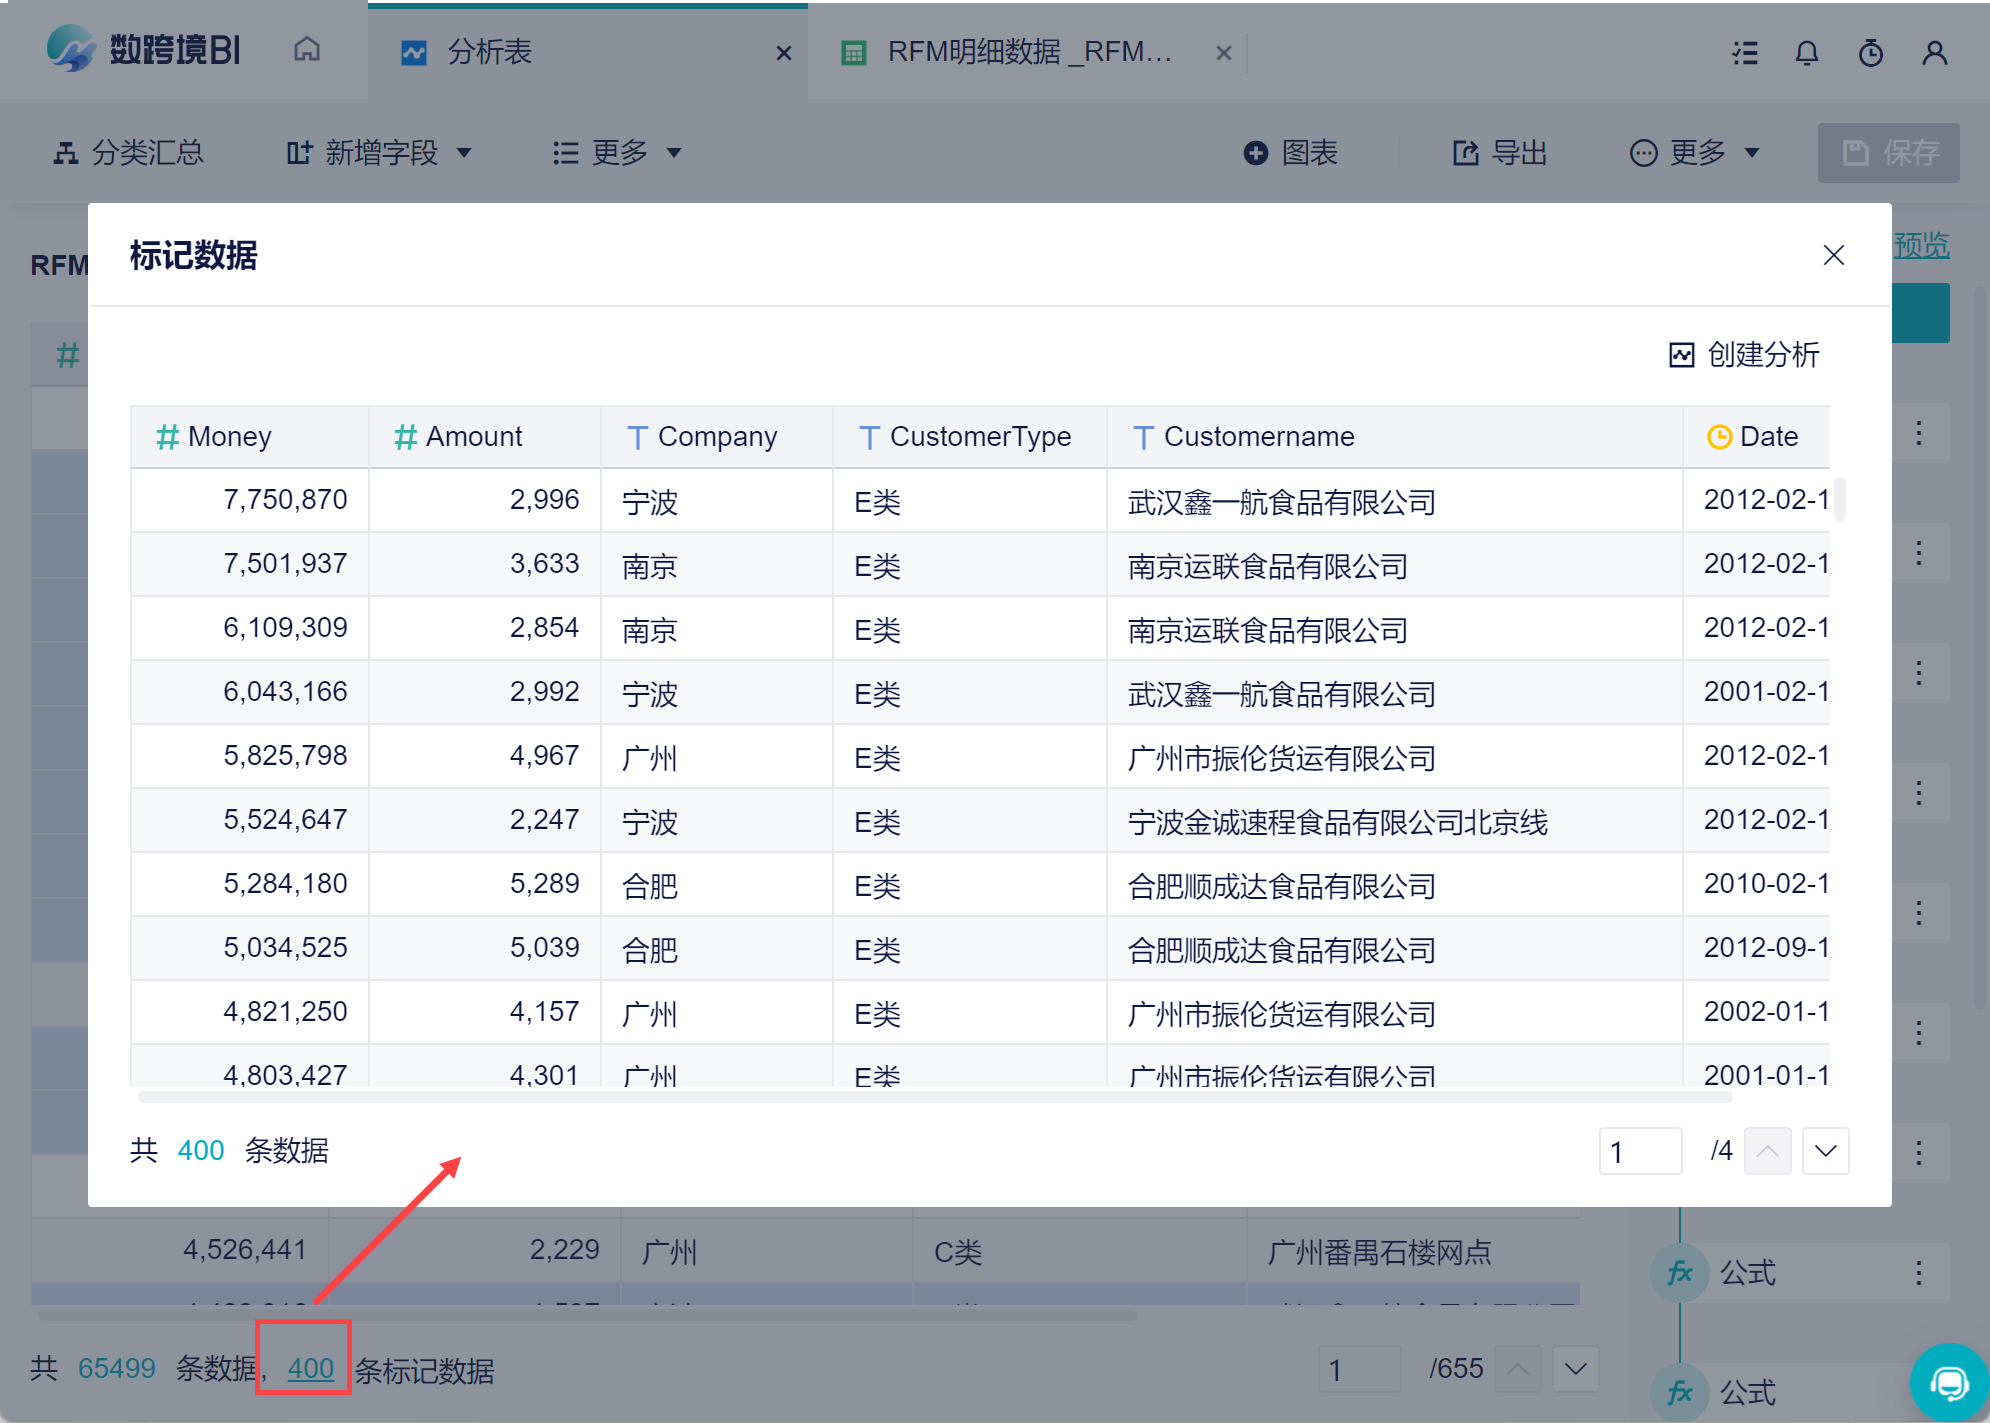Image resolution: width=1990 pixels, height=1423 pixels.
Task: Open the customer service chat bubble
Action: pyautogui.click(x=1948, y=1383)
